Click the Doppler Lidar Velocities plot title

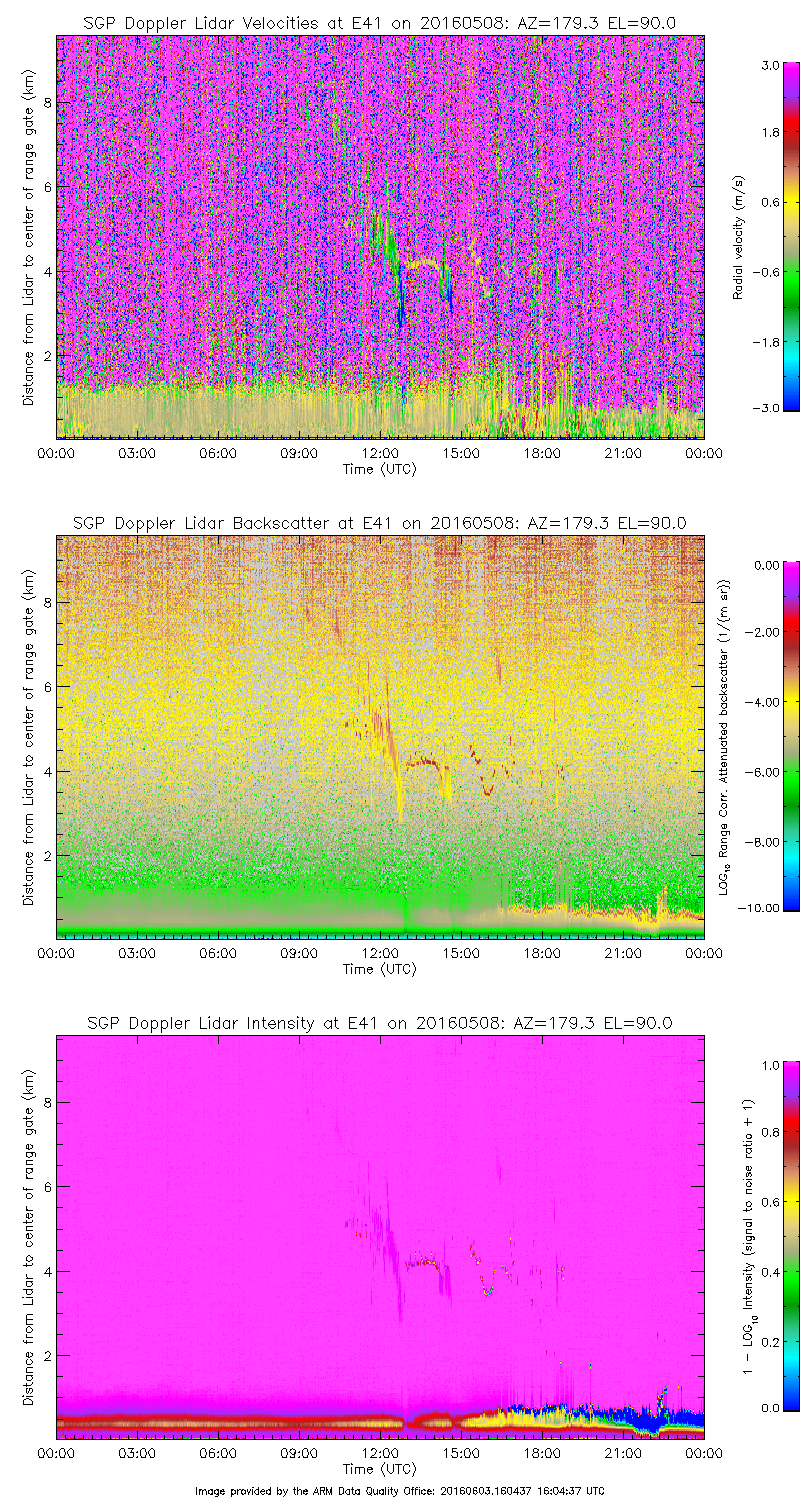(379, 22)
